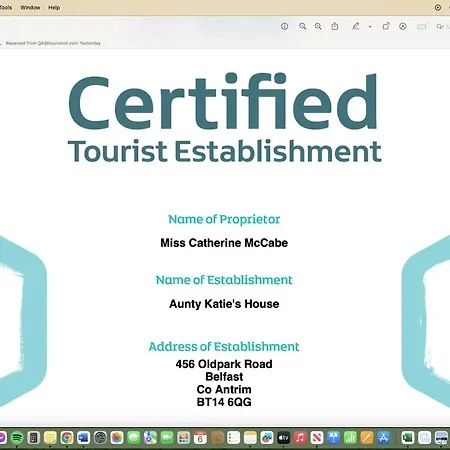Open Microsoft Excel from the Dock
This screenshot has height=450, width=450.
point(408,437)
